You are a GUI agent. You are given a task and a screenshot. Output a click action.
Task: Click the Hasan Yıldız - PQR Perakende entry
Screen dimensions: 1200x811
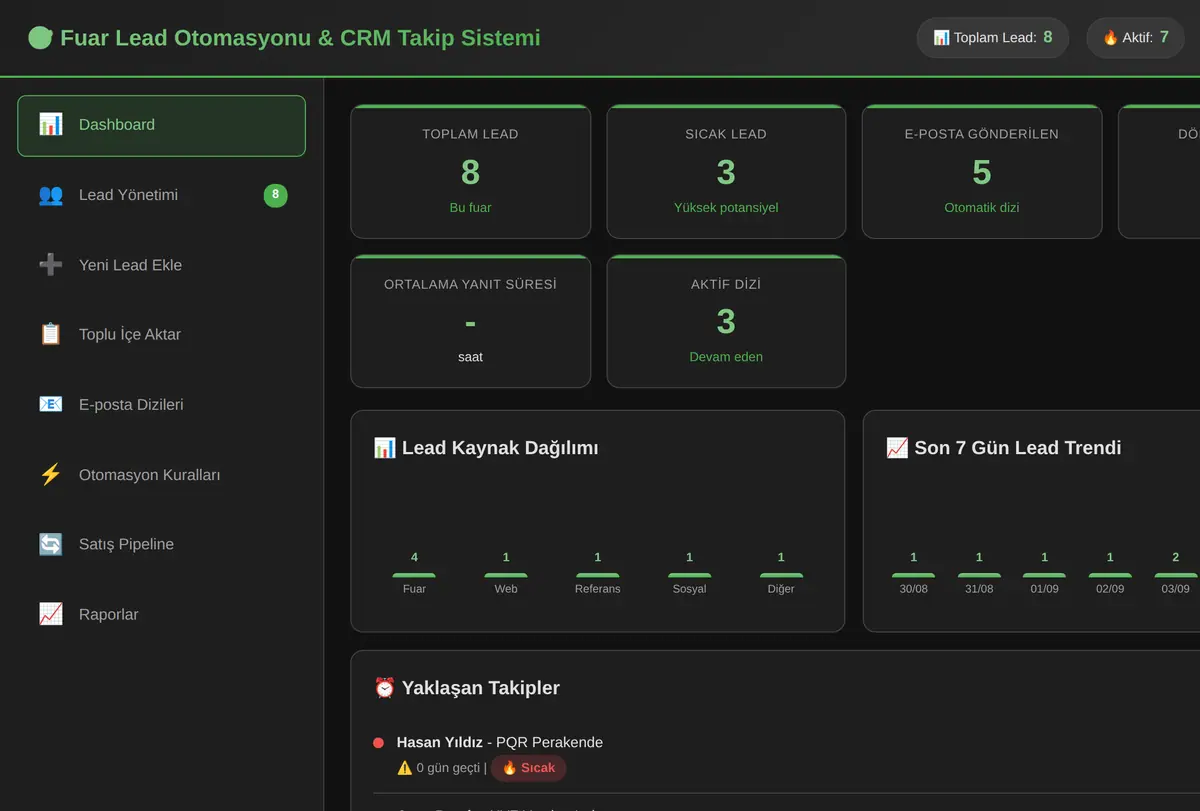pyautogui.click(x=500, y=742)
